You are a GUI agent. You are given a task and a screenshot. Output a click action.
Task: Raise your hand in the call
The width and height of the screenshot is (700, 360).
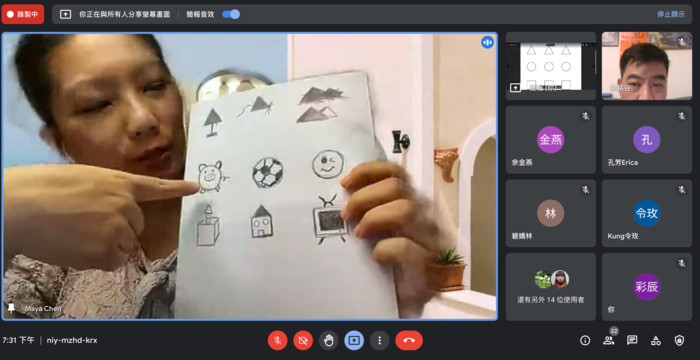click(x=329, y=341)
